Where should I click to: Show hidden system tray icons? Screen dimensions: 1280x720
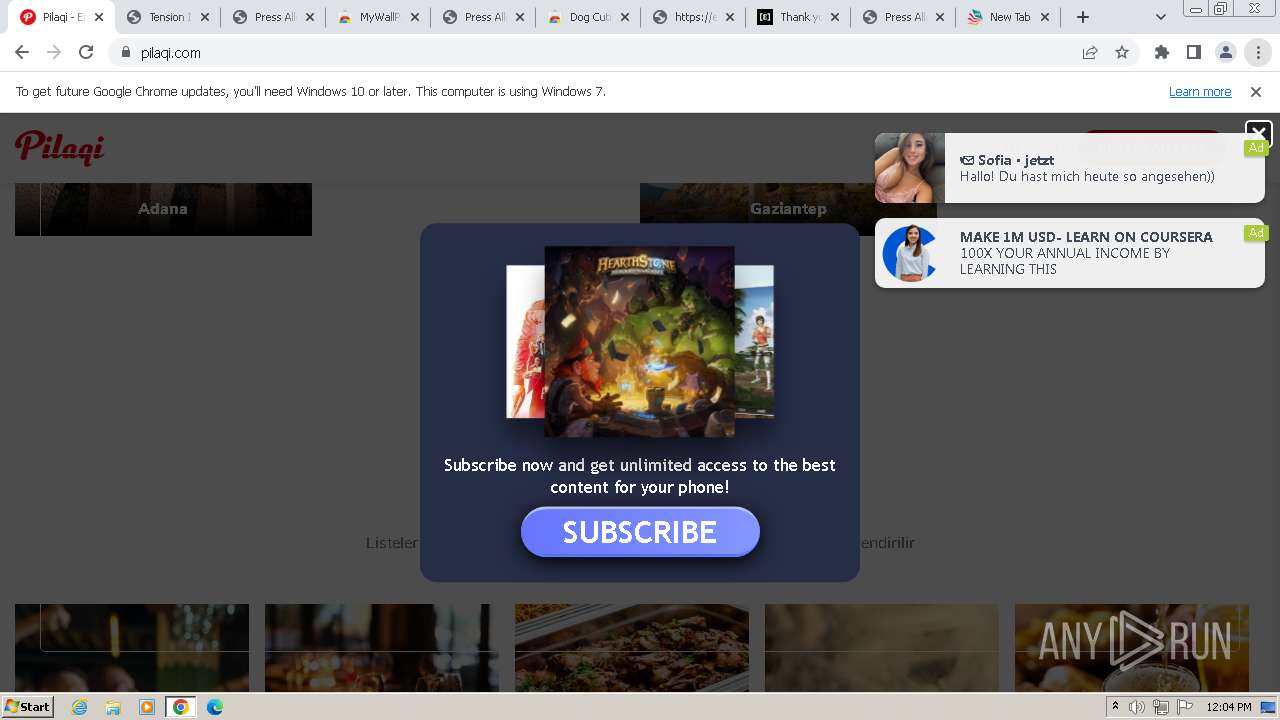[x=1115, y=707]
